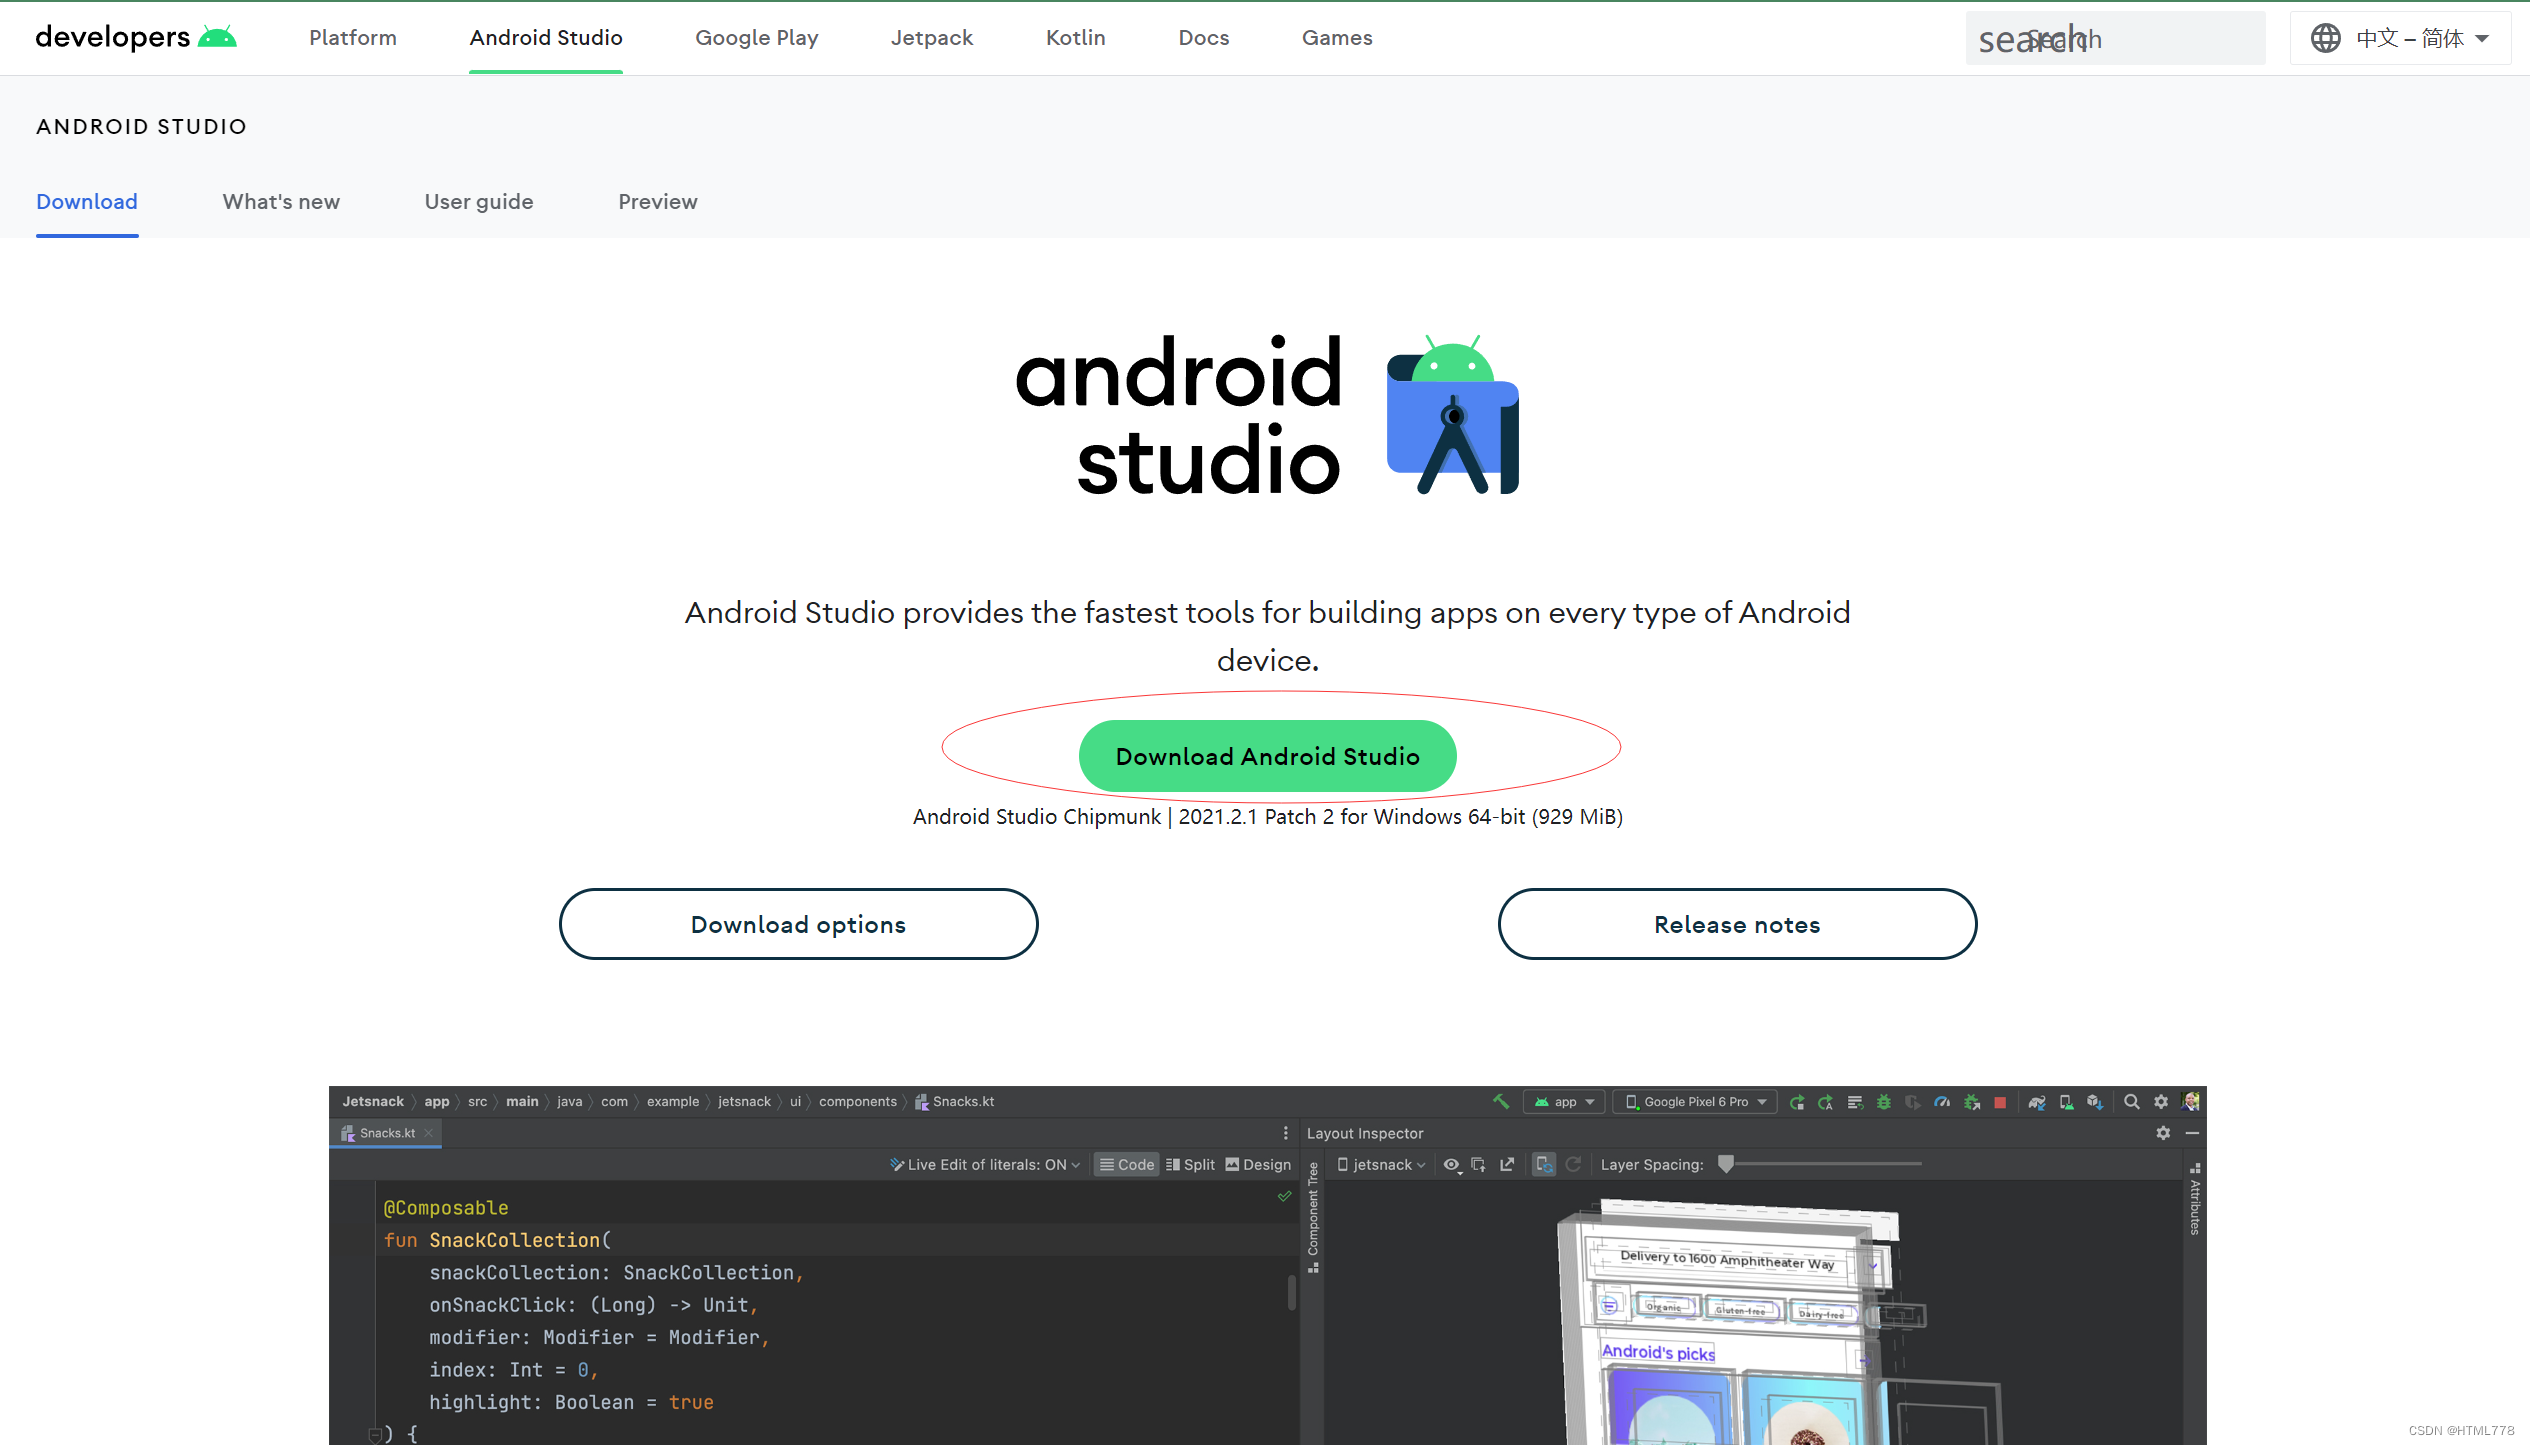This screenshot has width=2530, height=1445.
Task: Click the developers Android logo
Action: (x=136, y=37)
